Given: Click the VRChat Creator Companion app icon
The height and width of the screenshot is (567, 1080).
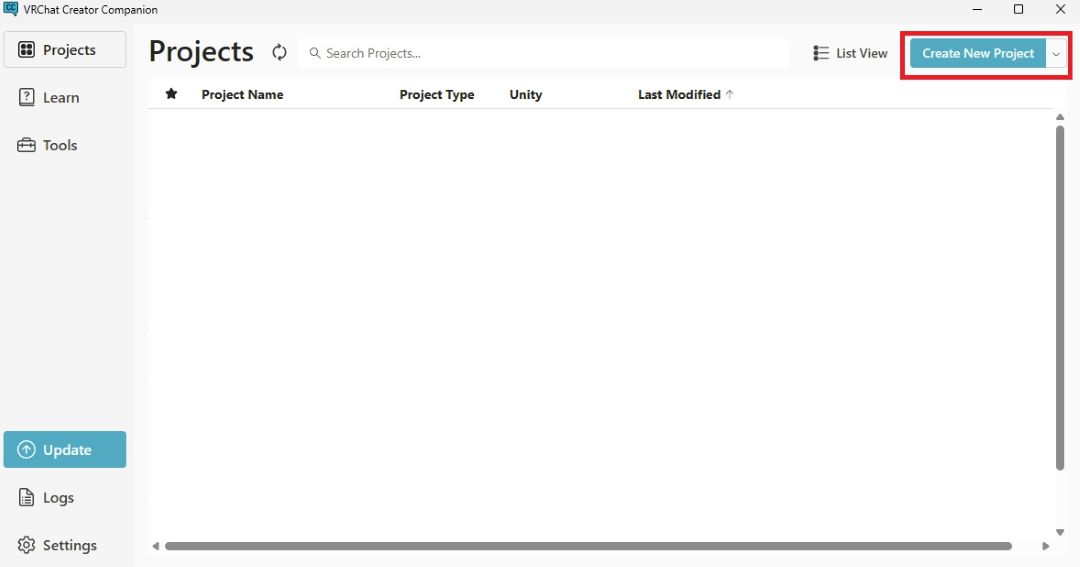Looking at the screenshot, I should [x=10, y=9].
